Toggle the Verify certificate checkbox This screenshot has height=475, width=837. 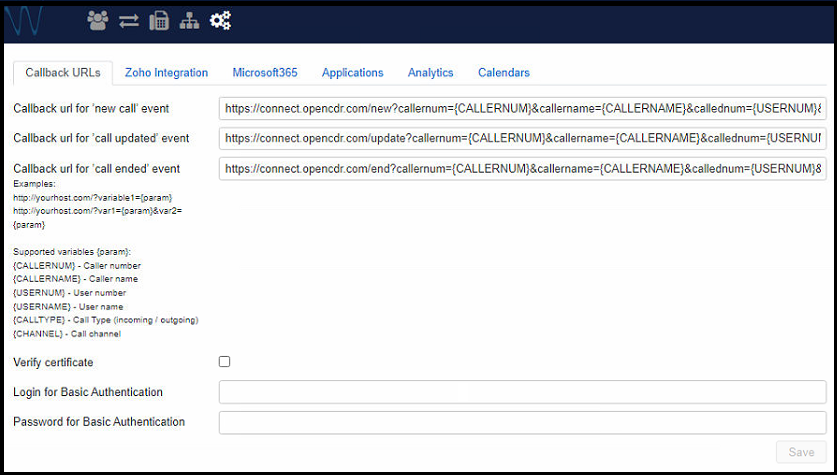click(x=225, y=362)
